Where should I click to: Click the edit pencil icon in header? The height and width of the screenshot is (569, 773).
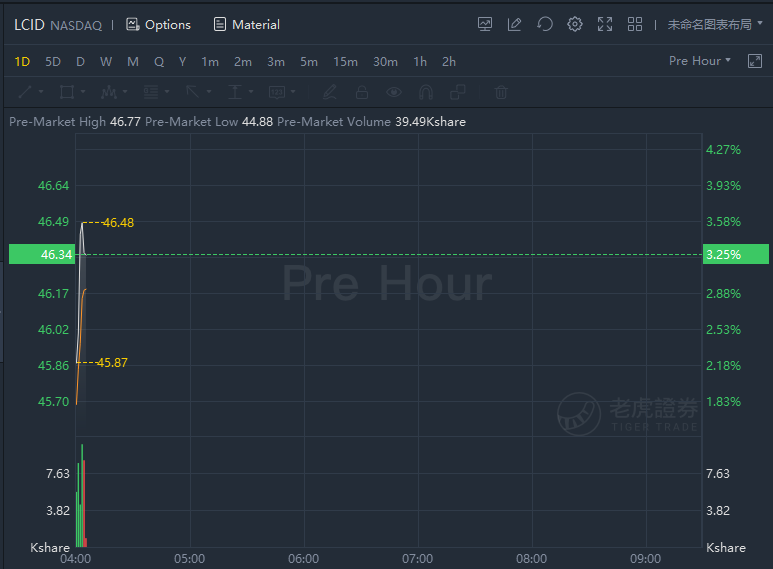tap(514, 24)
